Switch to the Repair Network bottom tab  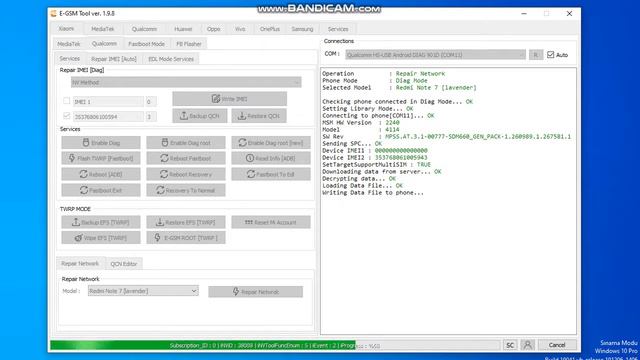point(80,263)
